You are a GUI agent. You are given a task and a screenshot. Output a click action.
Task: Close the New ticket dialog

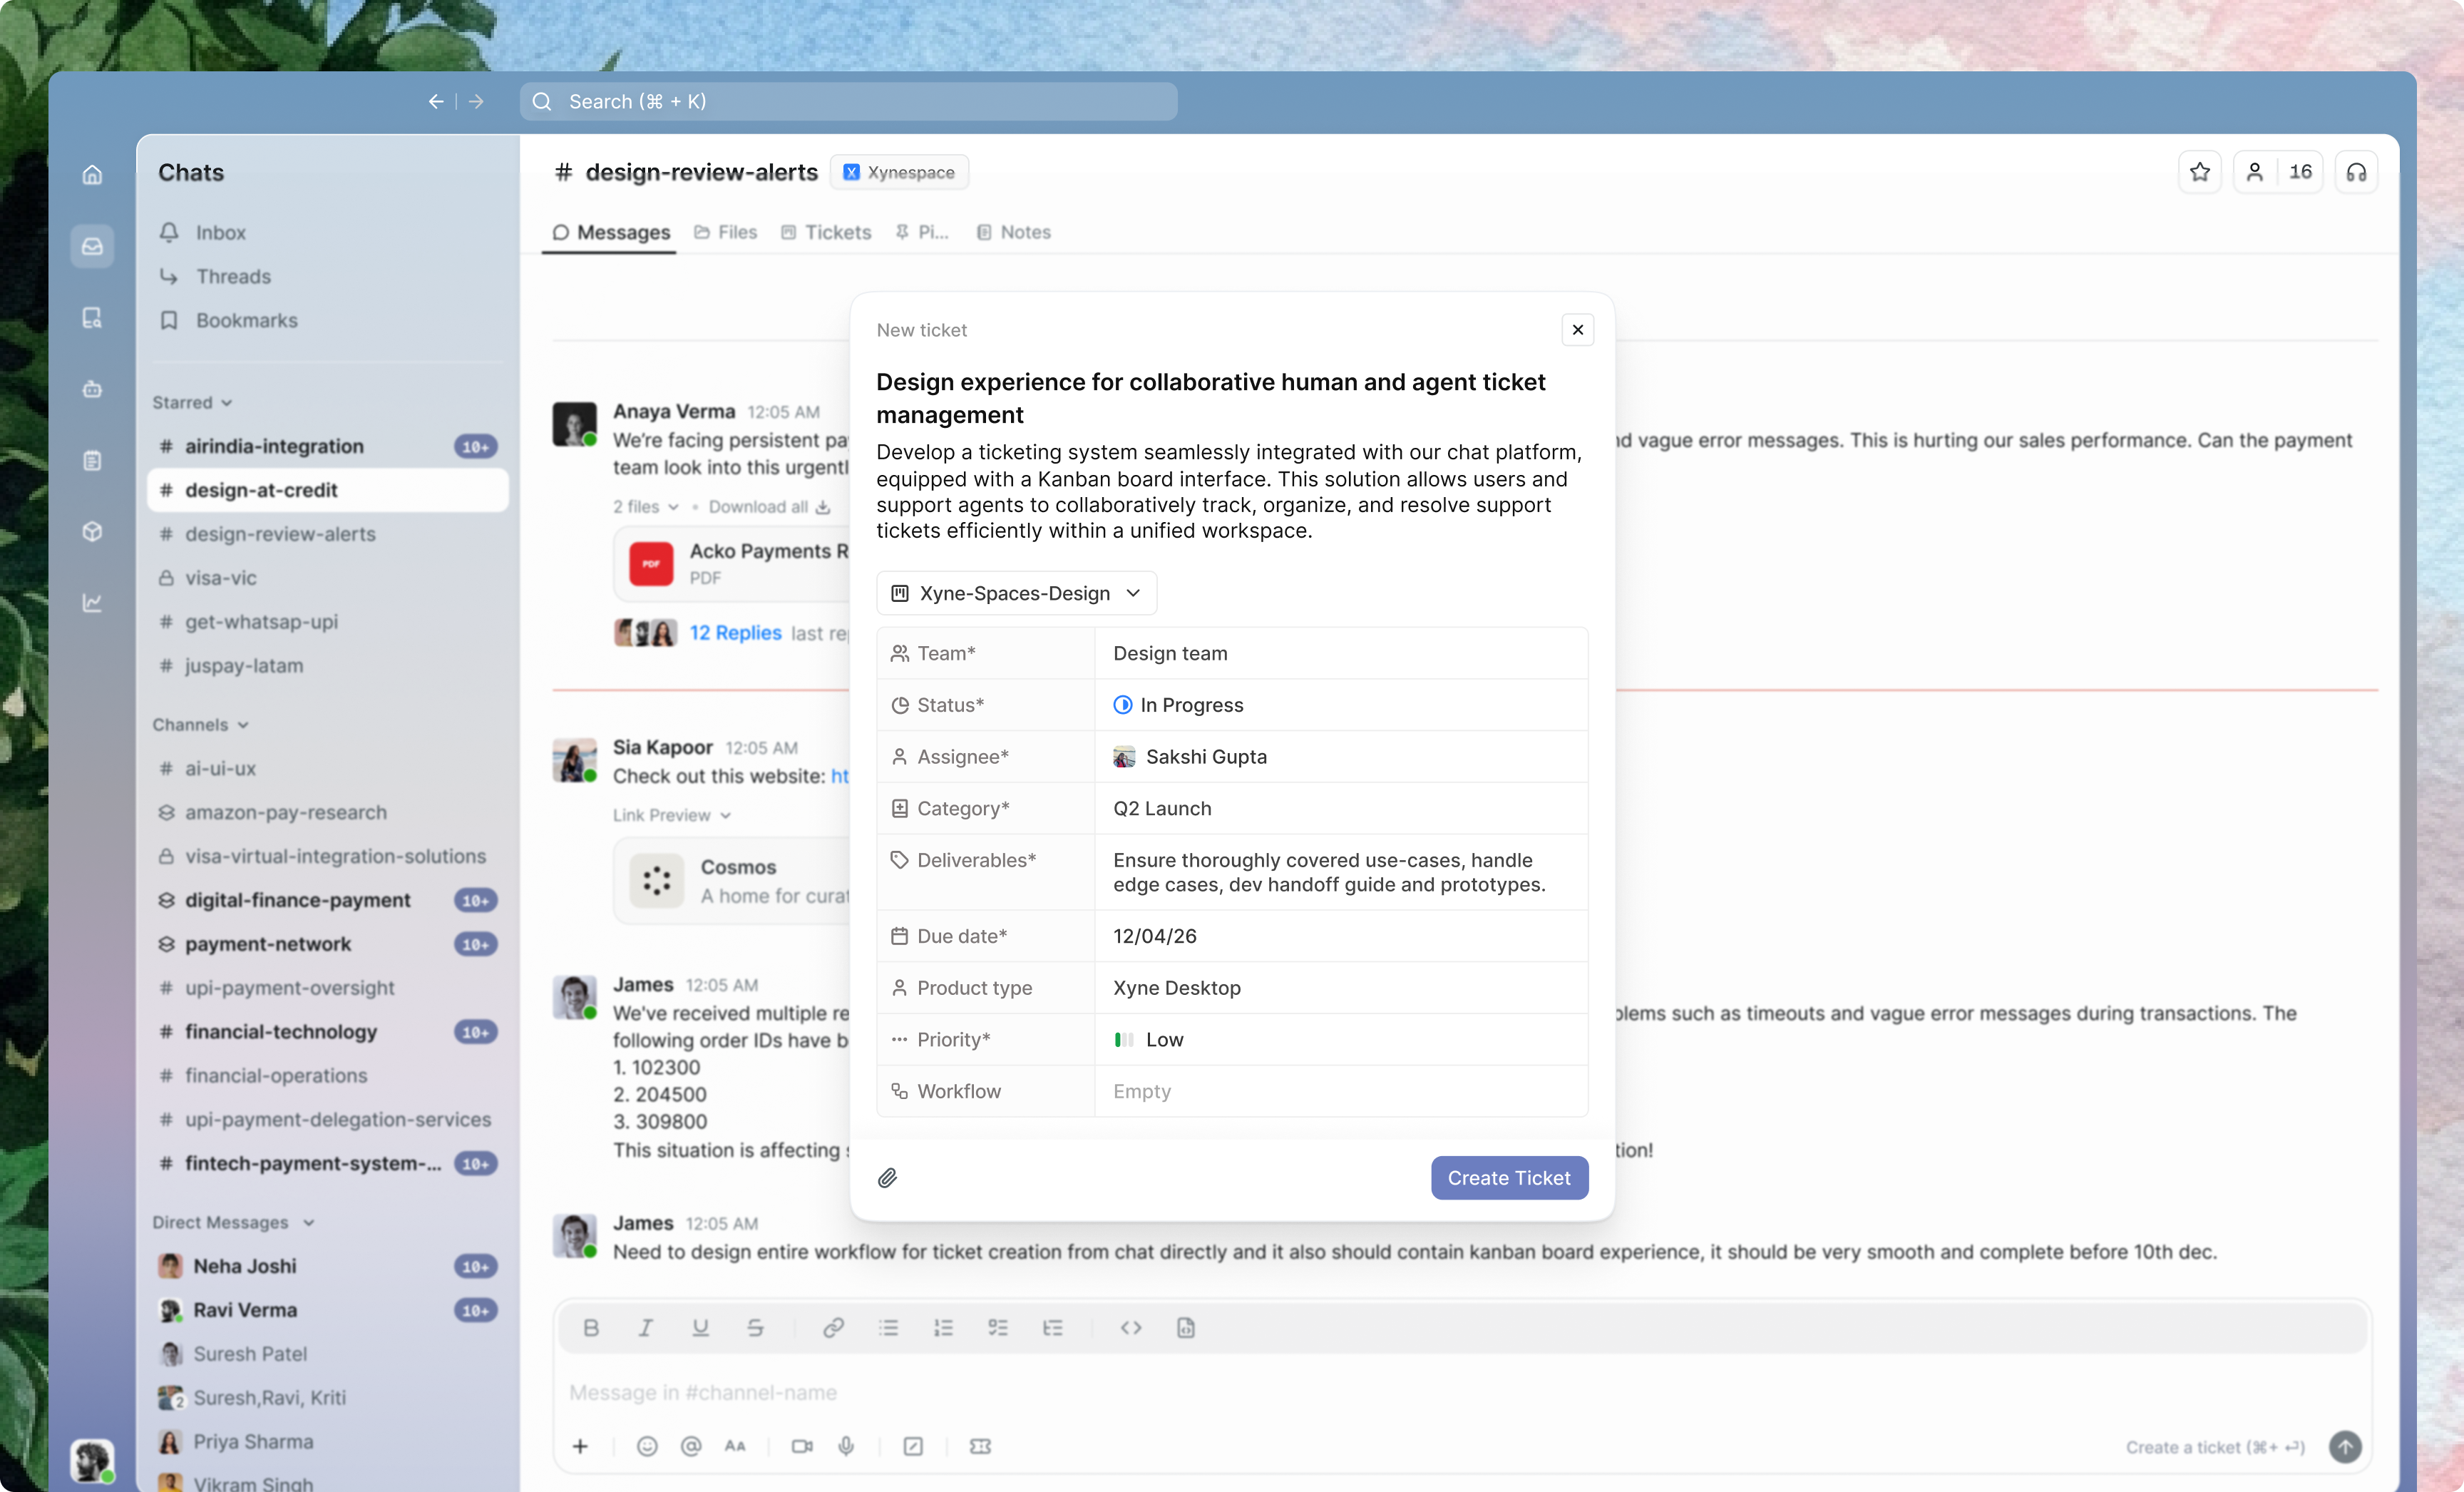tap(1577, 330)
